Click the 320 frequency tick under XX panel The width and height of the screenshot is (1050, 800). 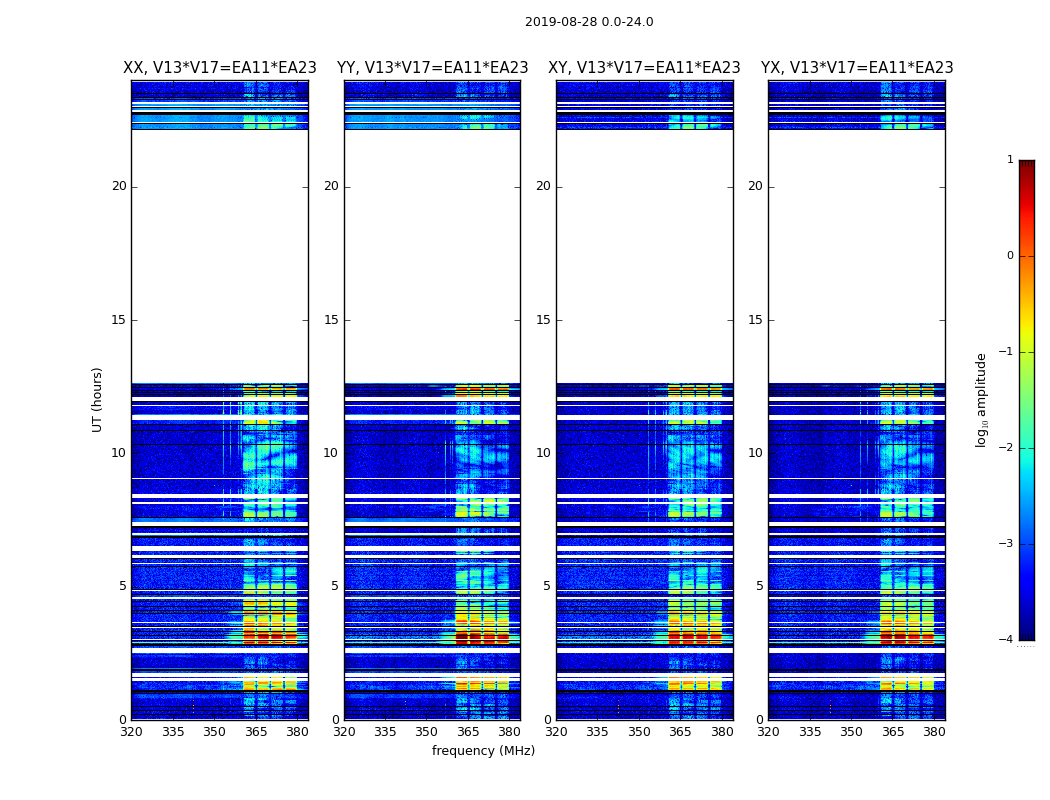pos(131,732)
